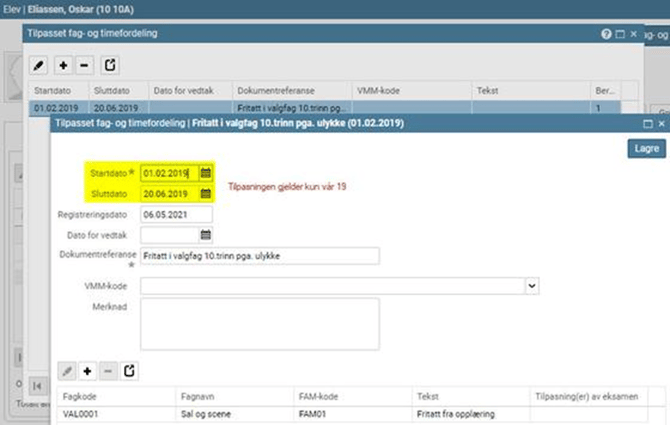Select the VAL0001 Sal og scene row
The image size is (670, 425).
pyautogui.click(x=200, y=411)
